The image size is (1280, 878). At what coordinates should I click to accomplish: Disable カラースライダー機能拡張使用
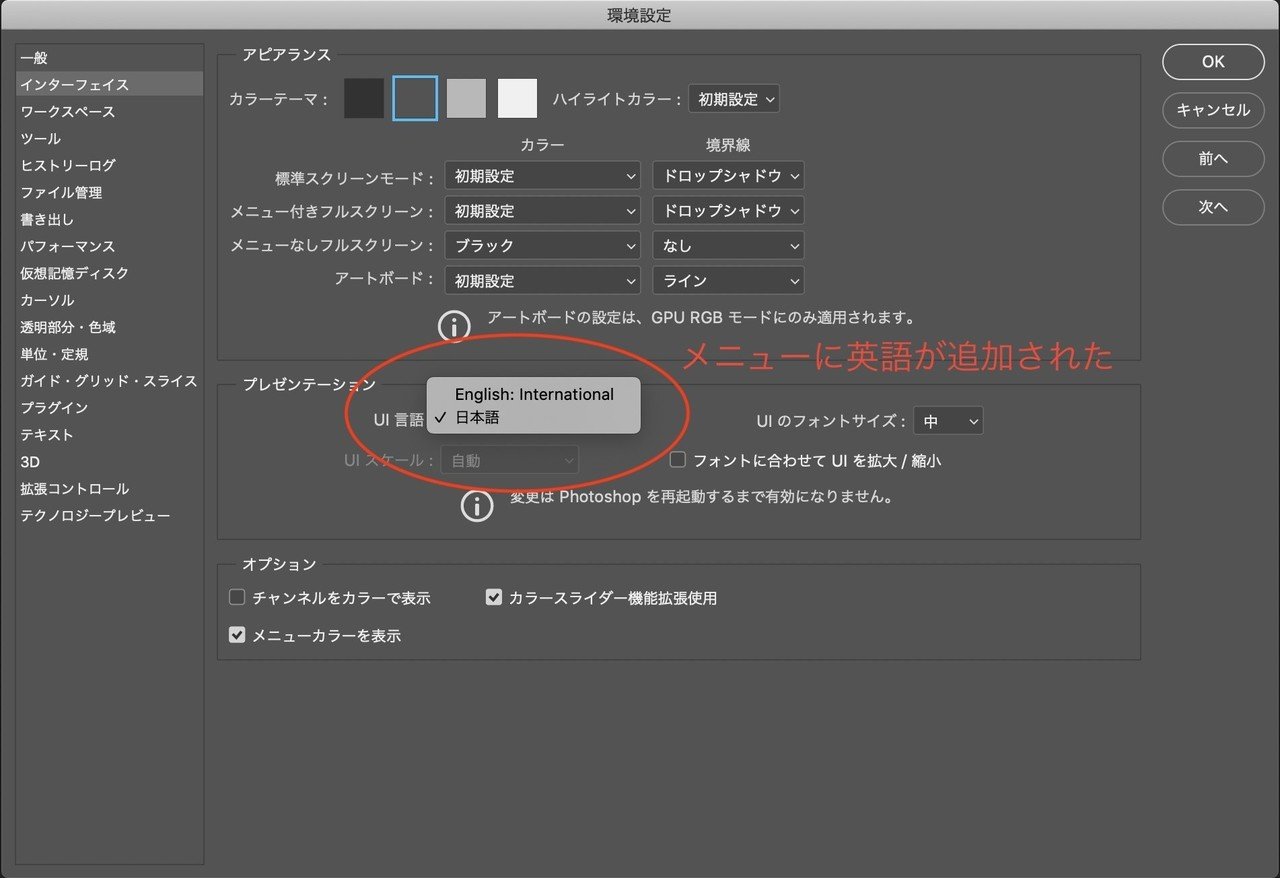(x=493, y=597)
